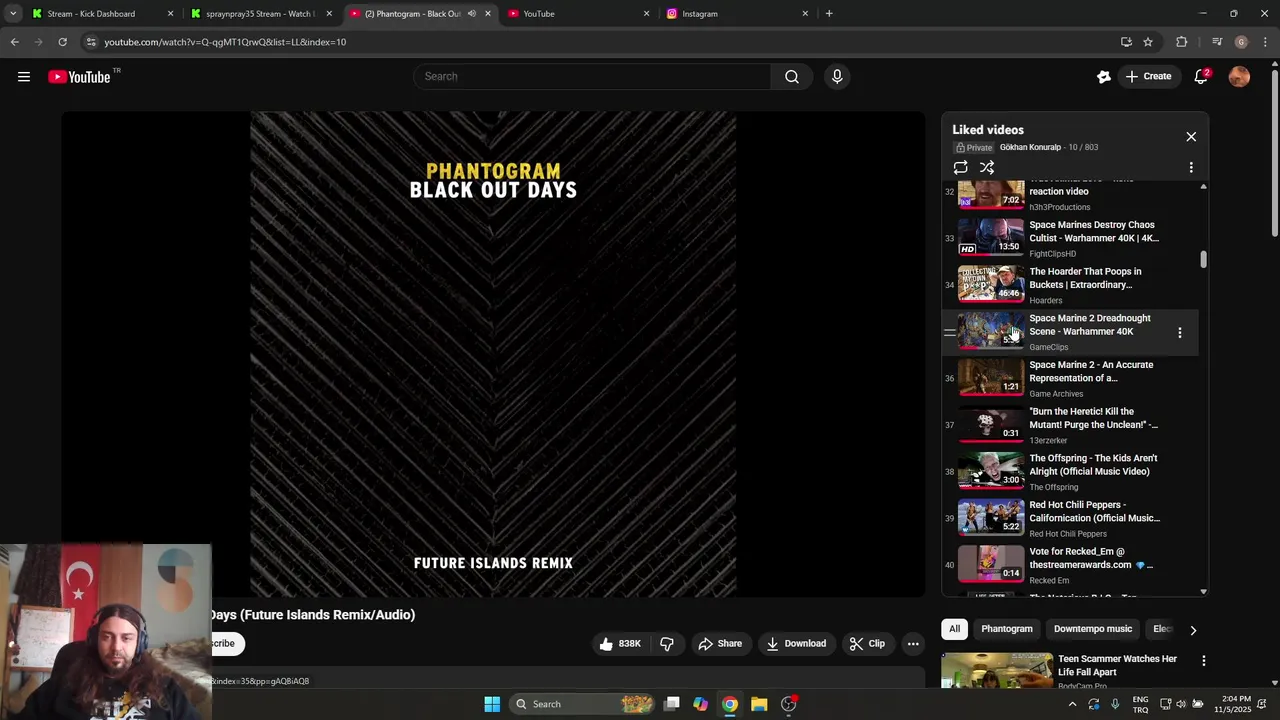Select the All filter chip
Image resolution: width=1280 pixels, height=720 pixels.
955,629
